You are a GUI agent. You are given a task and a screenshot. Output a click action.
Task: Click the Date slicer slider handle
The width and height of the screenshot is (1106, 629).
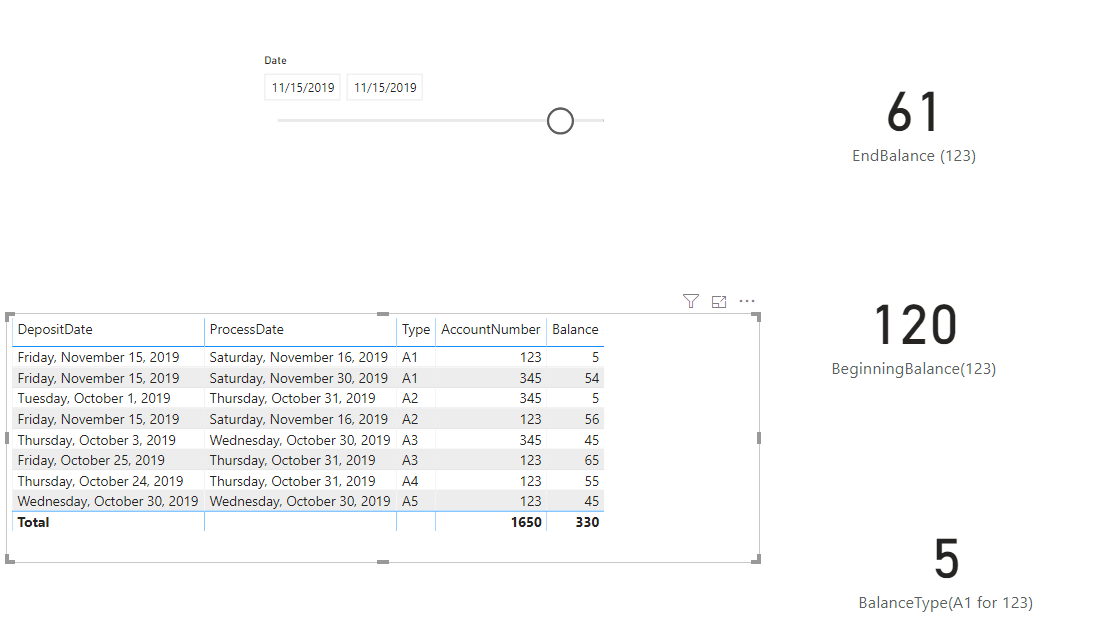point(560,121)
